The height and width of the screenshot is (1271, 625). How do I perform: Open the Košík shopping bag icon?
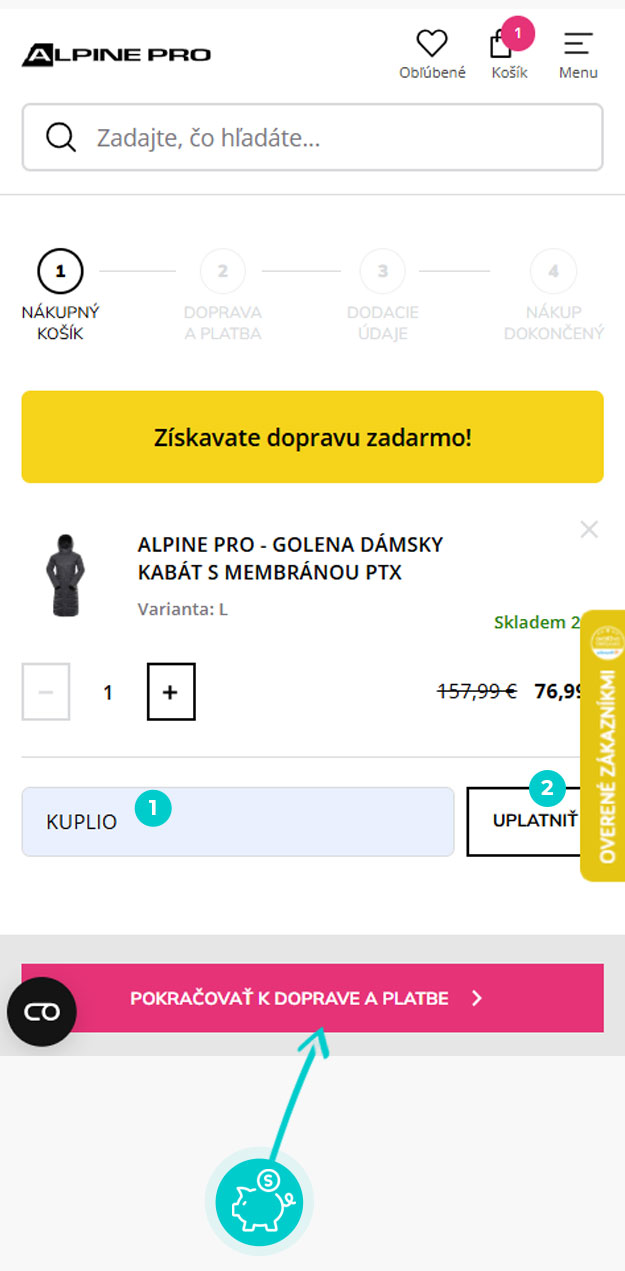(x=501, y=46)
